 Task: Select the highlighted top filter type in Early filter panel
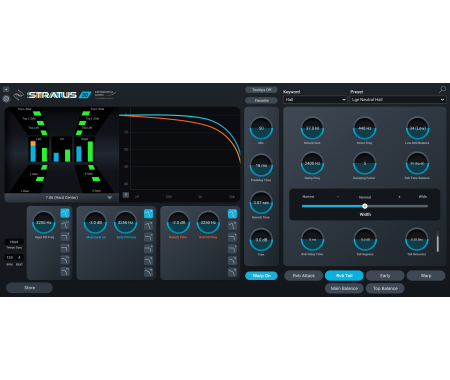[149, 213]
